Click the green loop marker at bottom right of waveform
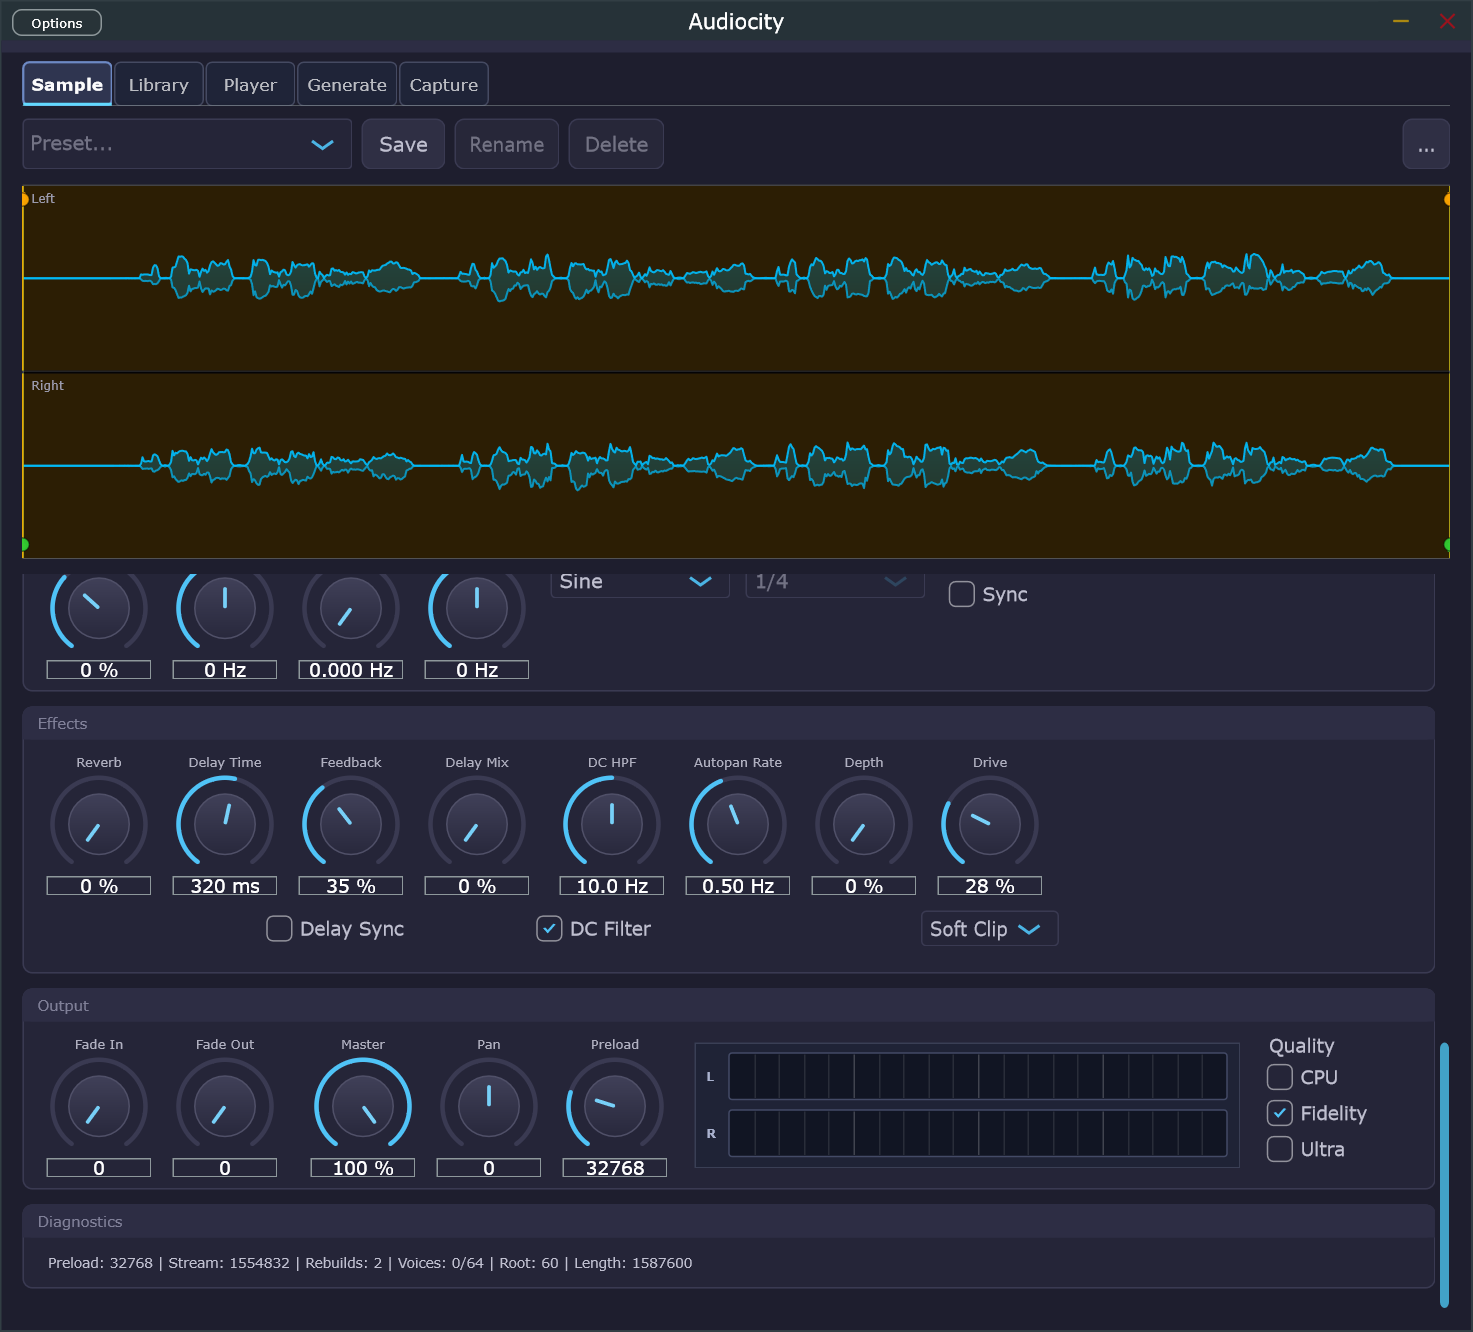 pos(1447,545)
